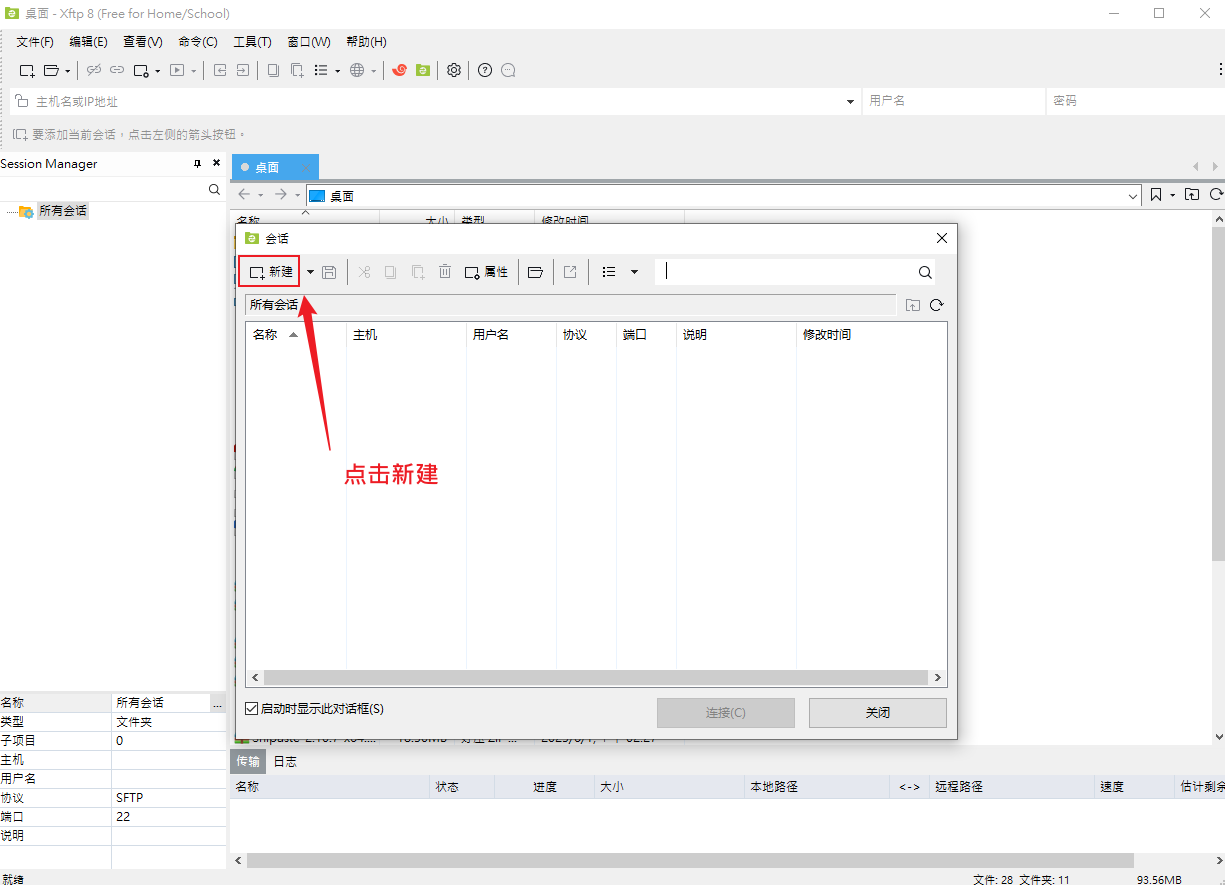This screenshot has height=885, width=1225.
Task: Open the 文件(F) menu
Action: (x=35, y=42)
